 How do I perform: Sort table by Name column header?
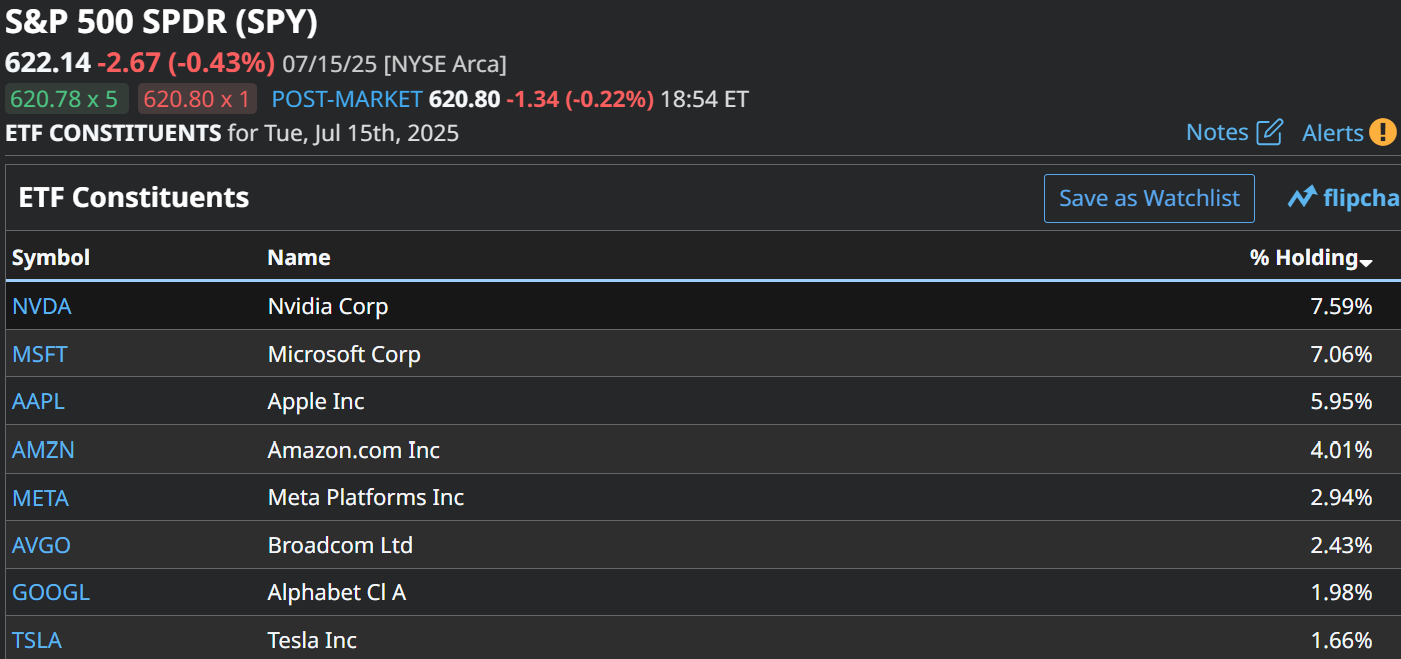coord(299,257)
